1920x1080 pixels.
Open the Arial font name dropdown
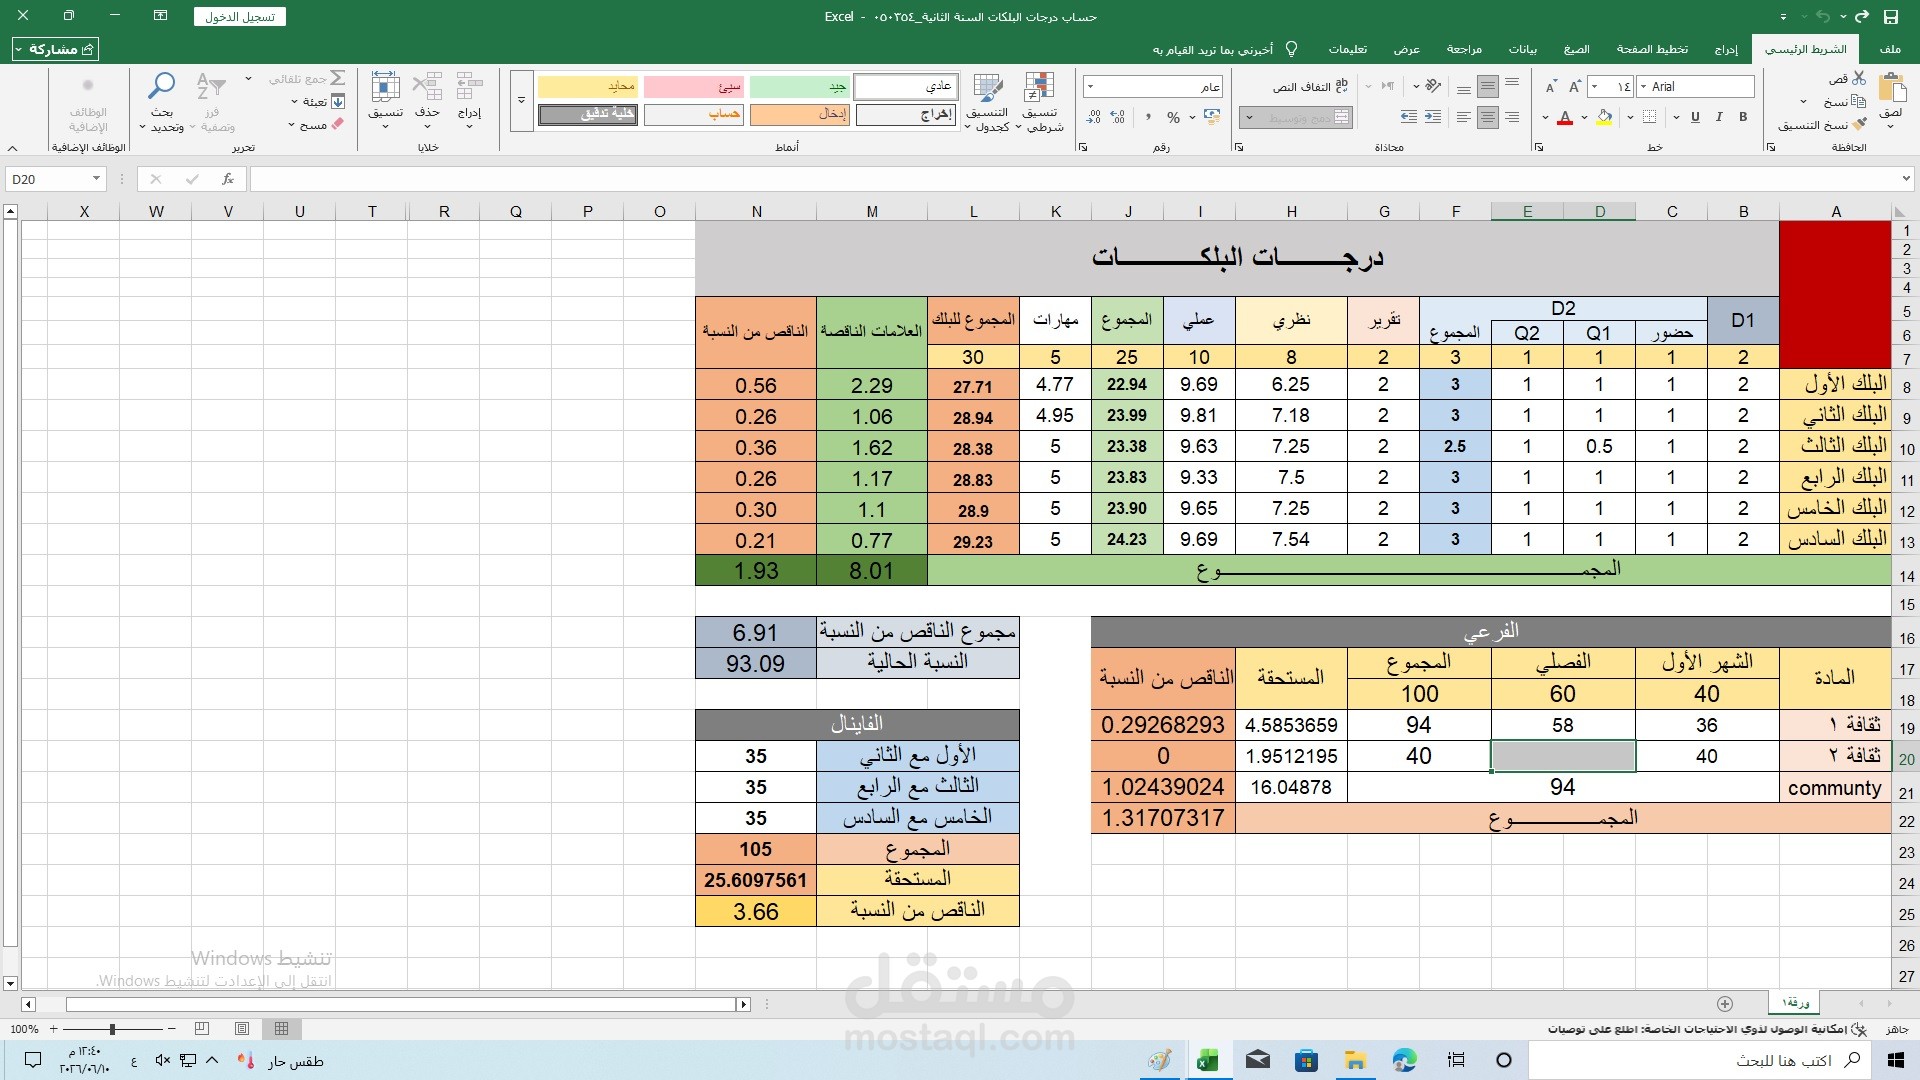[1643, 87]
